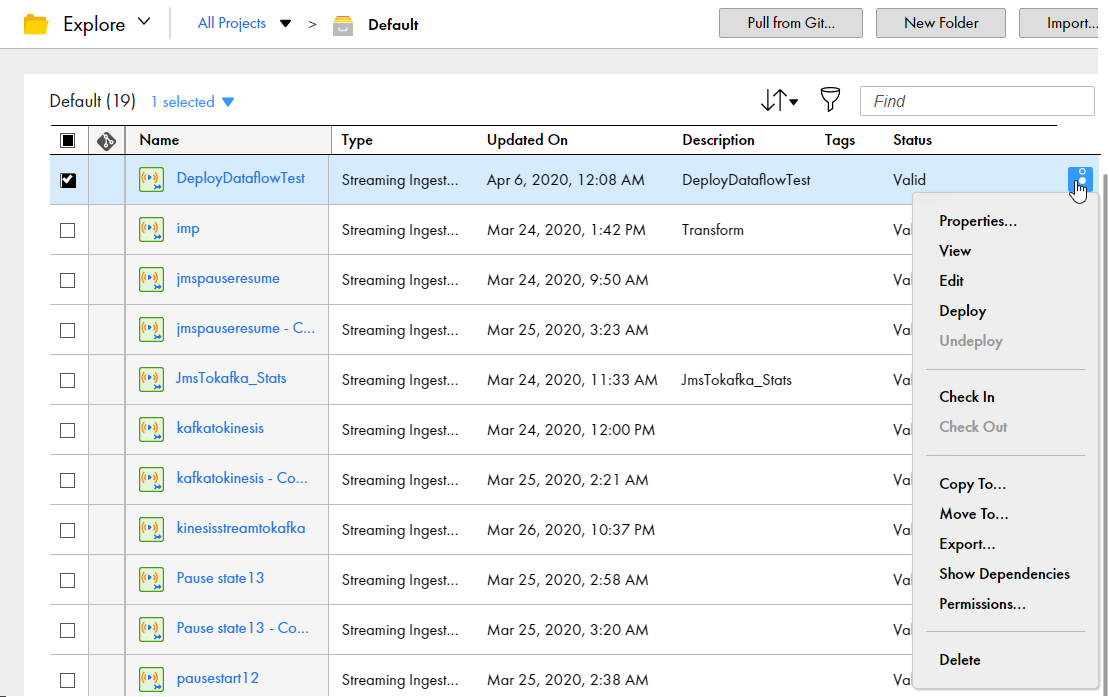Check the JmsTokafka_Stats row checkbox
This screenshot has height=697, width=1109.
tap(67, 380)
